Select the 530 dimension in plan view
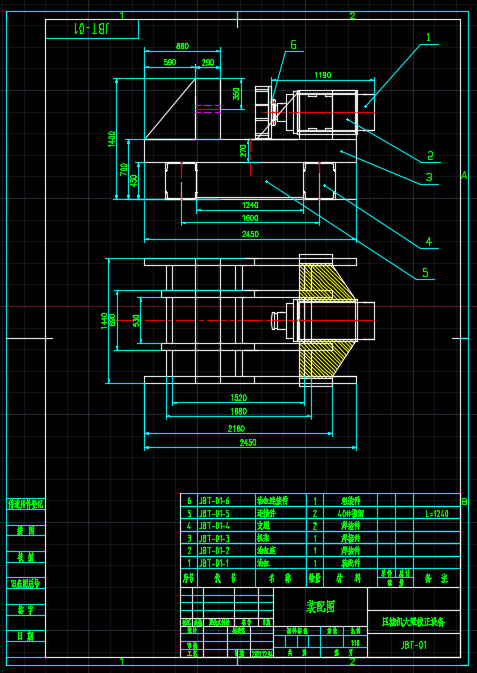477x673 pixels. [136, 321]
